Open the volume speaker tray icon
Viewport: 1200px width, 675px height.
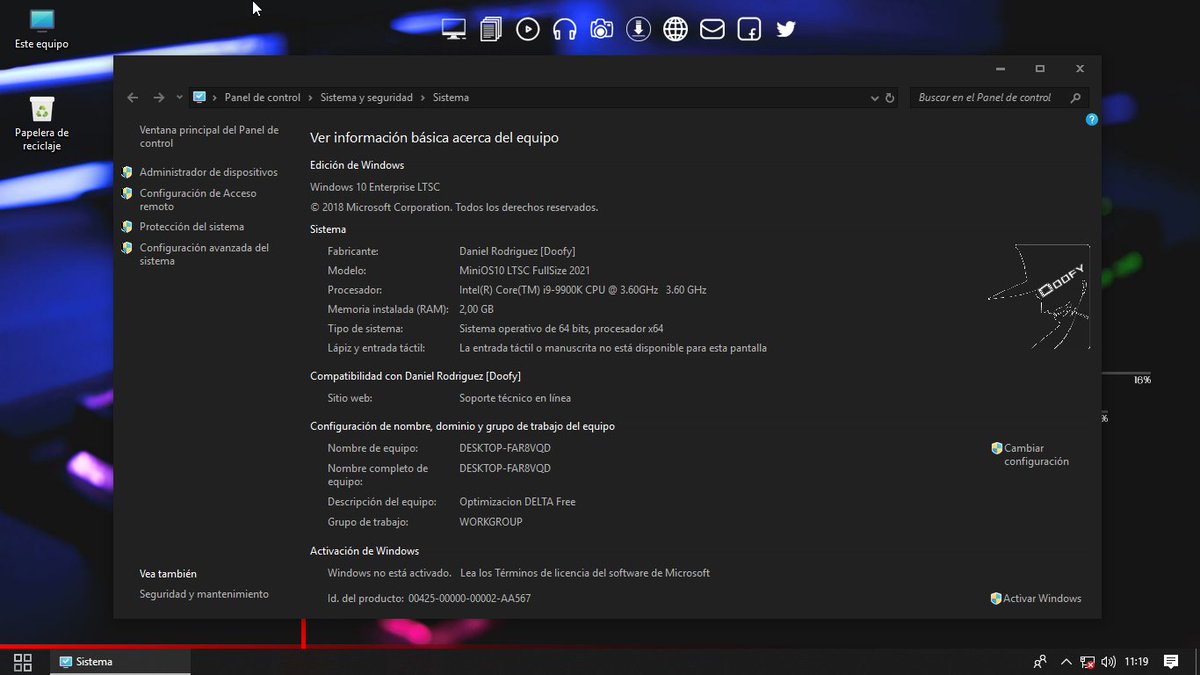coord(1108,662)
